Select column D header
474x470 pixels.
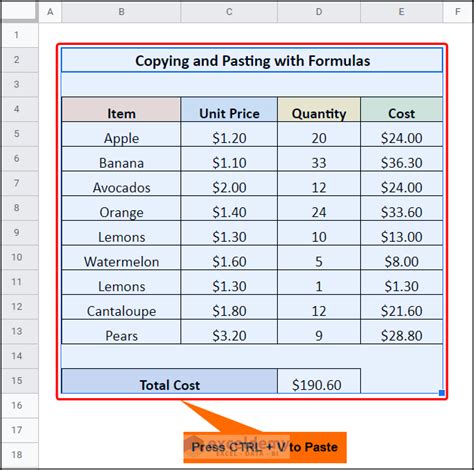pos(319,12)
